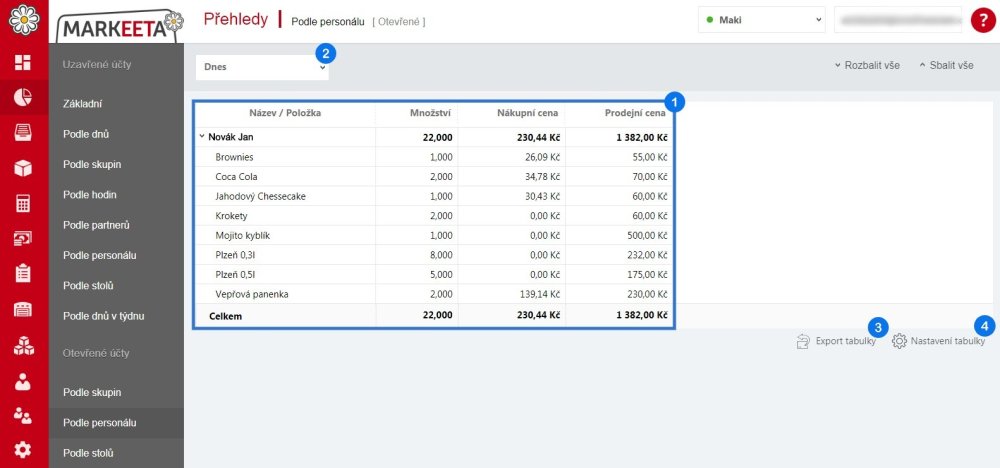Click the Coca Cola row name
1000x468 pixels.
pyautogui.click(x=236, y=177)
